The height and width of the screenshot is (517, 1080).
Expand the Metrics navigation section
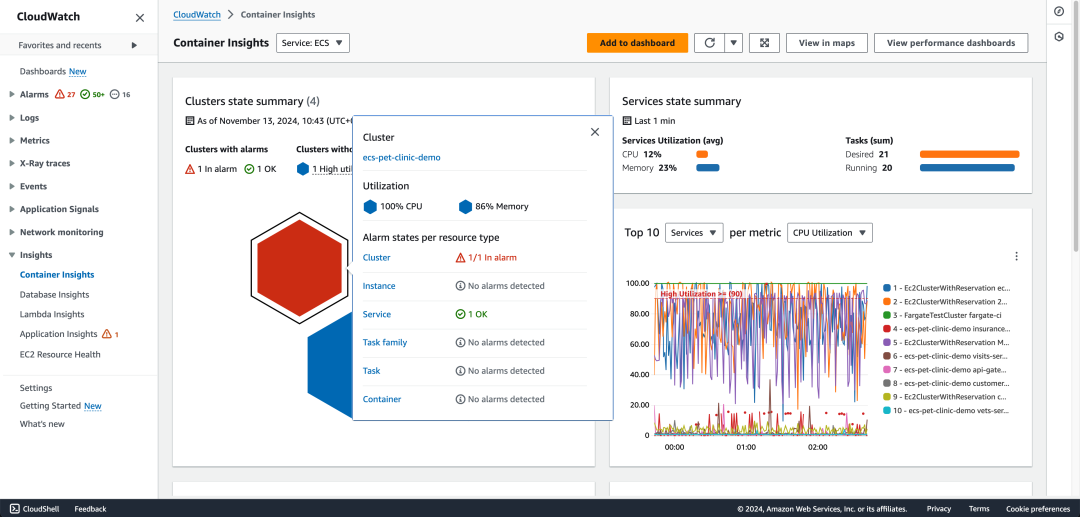12,140
